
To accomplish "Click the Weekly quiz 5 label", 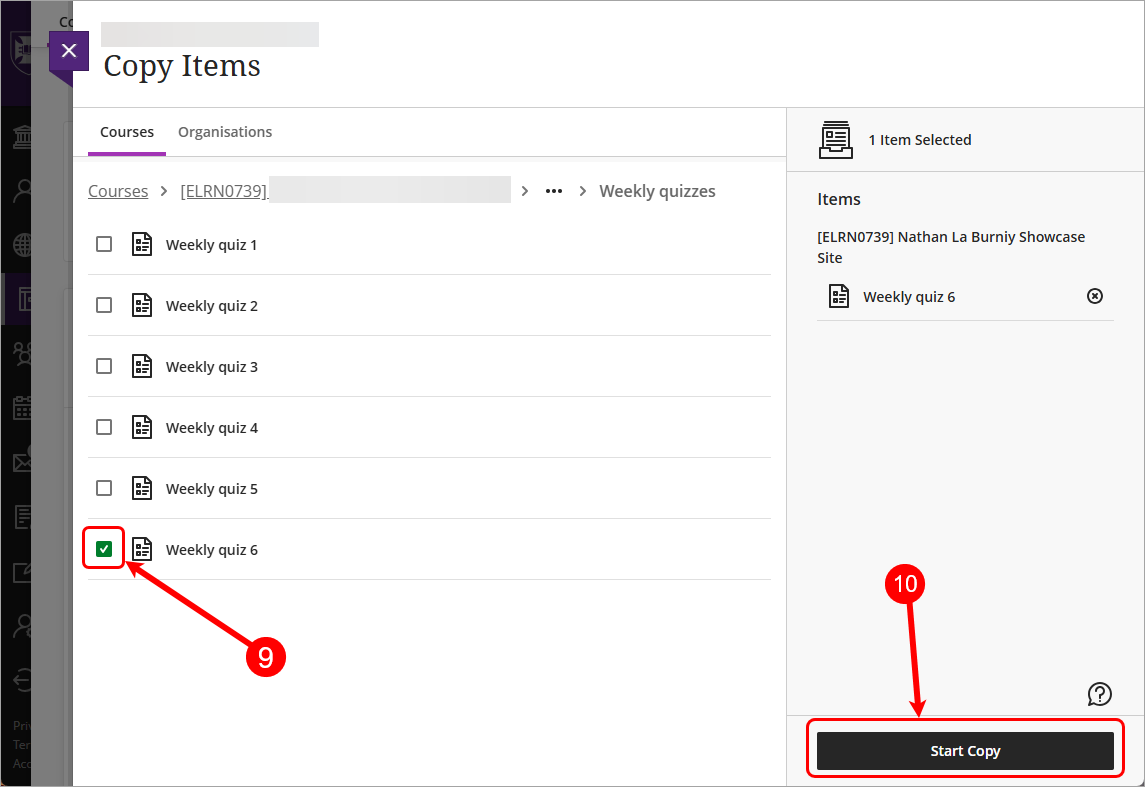I will click(x=211, y=489).
